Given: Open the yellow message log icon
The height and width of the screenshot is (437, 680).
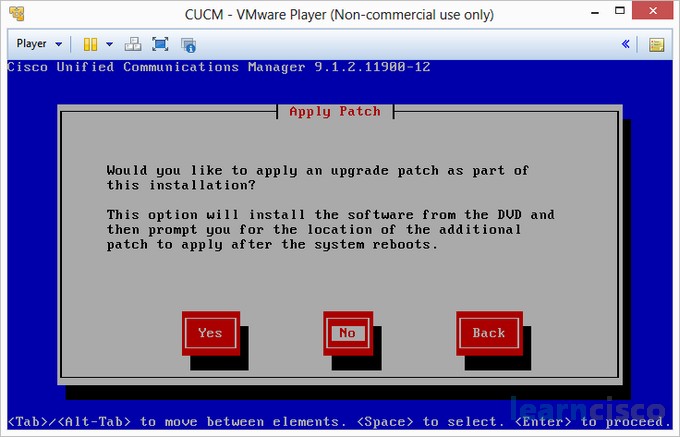Looking at the screenshot, I should (656, 44).
